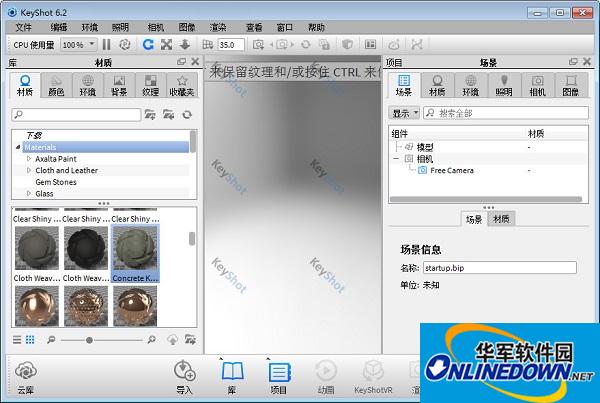Click the refresh library icon
The height and width of the screenshot is (403, 600).
point(187,114)
